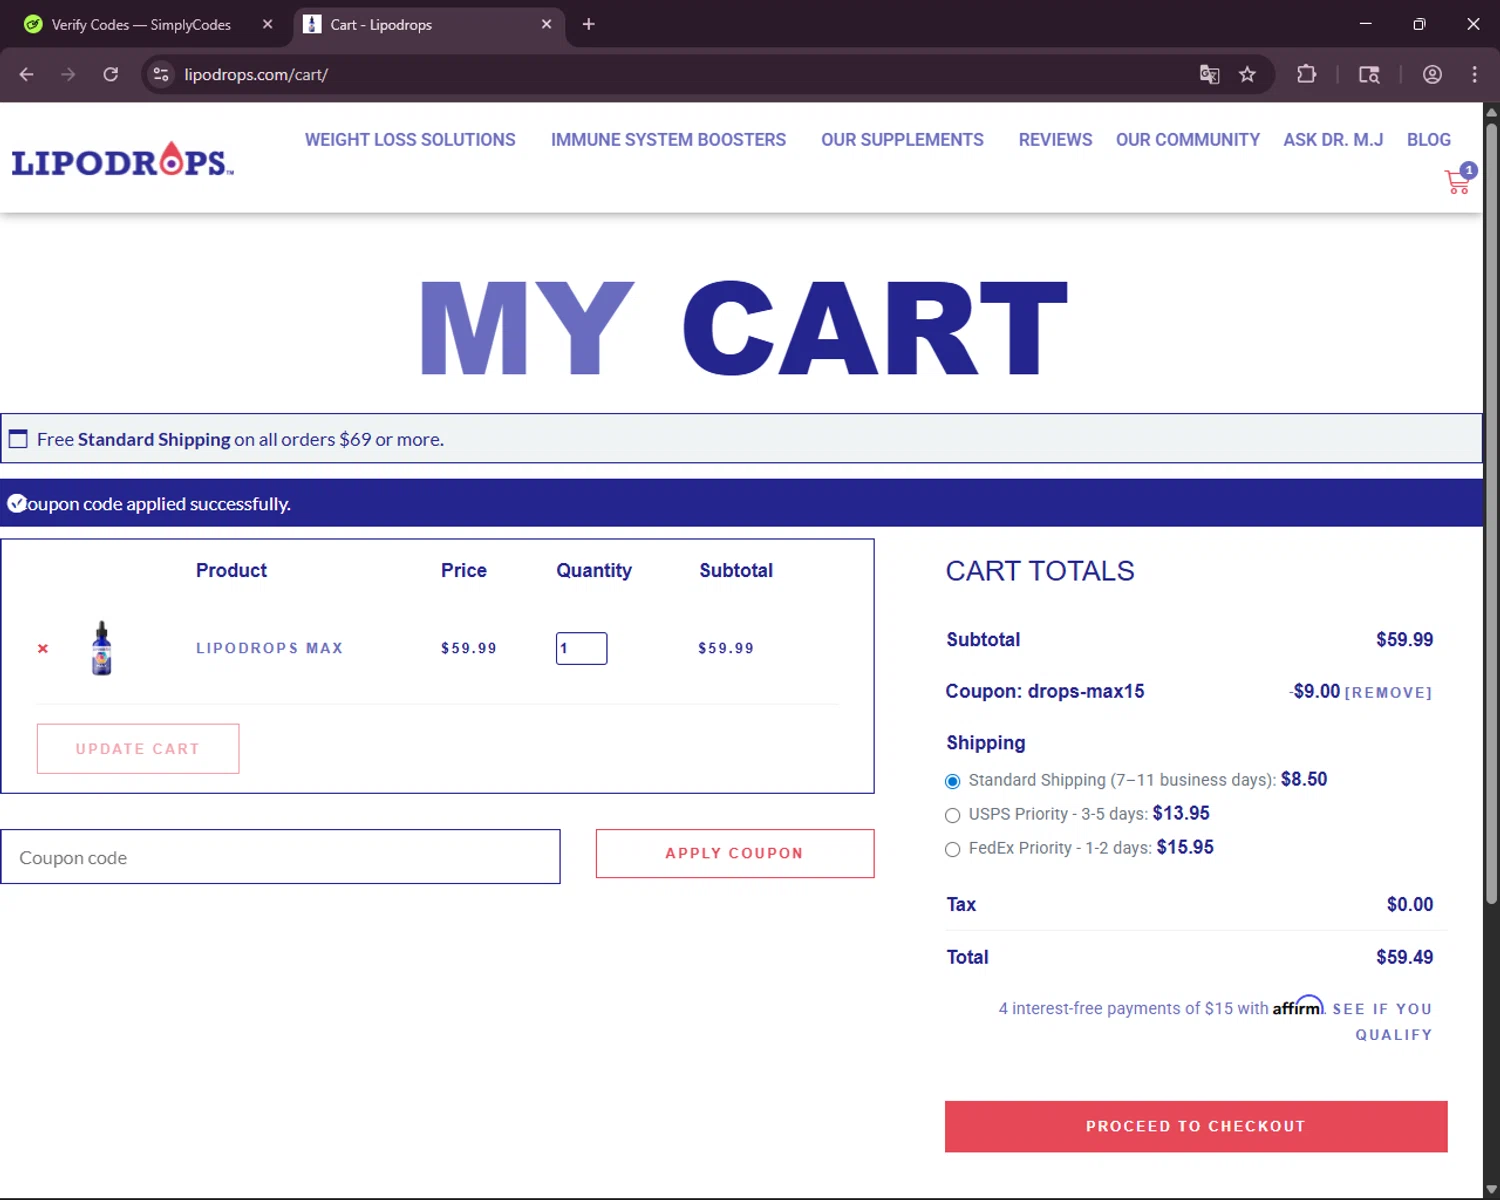Select USPS Priority 3-5 days shipping

click(x=952, y=815)
